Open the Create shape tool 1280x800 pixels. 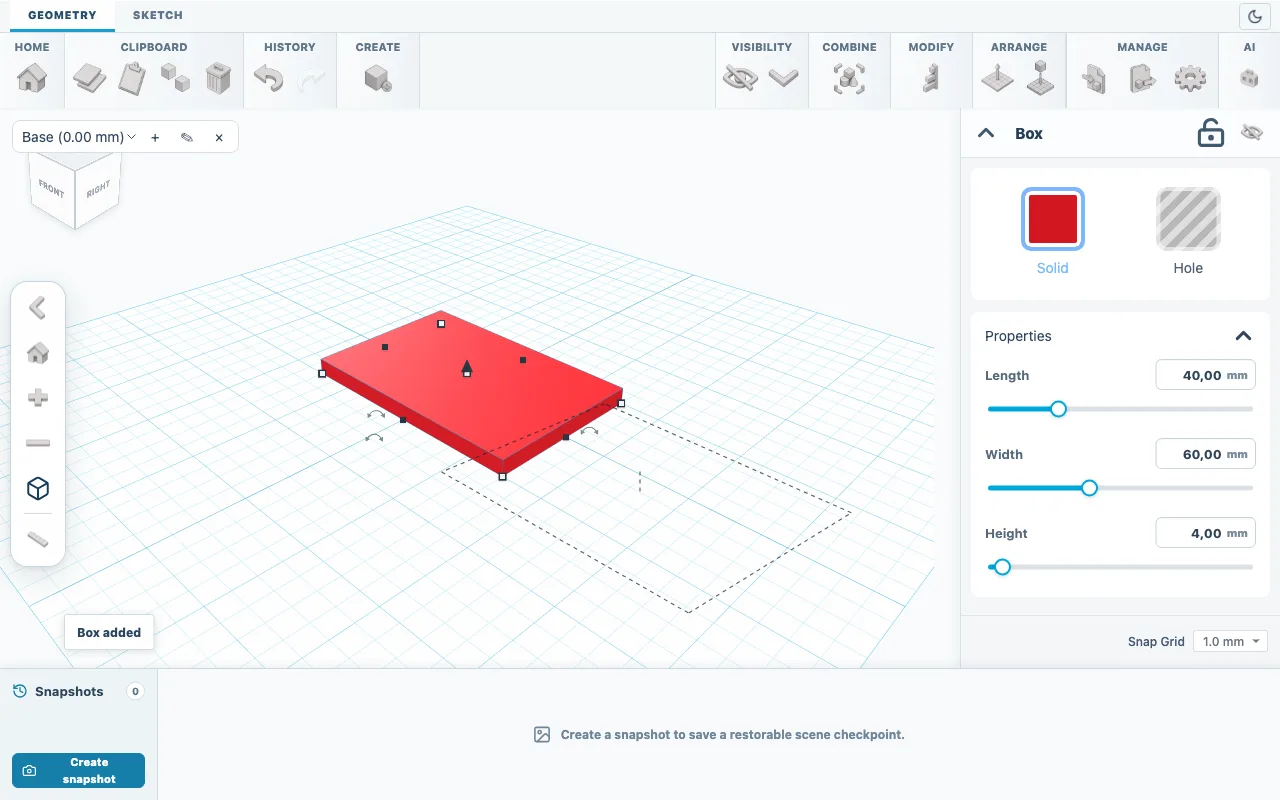(378, 78)
